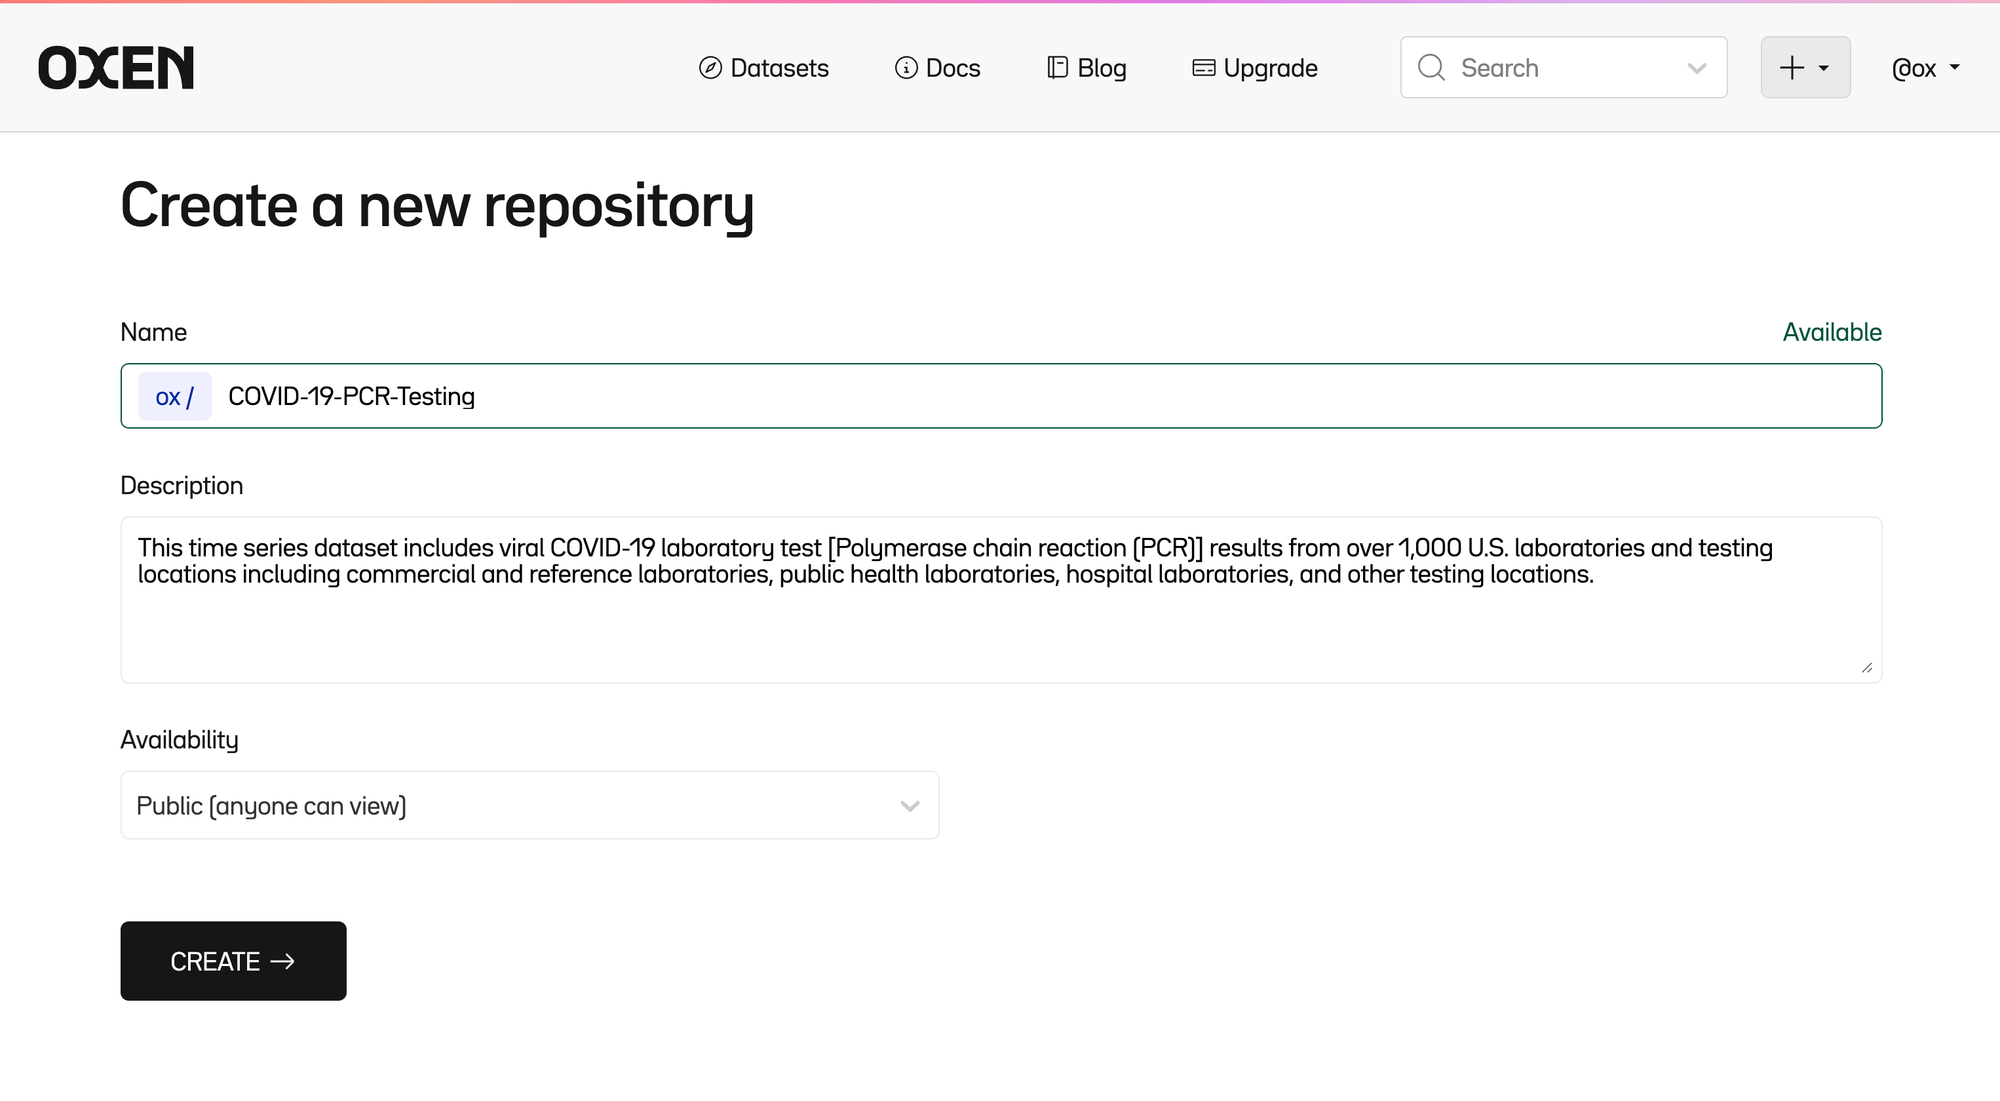
Task: Click the plus icon in header
Action: 1792,68
